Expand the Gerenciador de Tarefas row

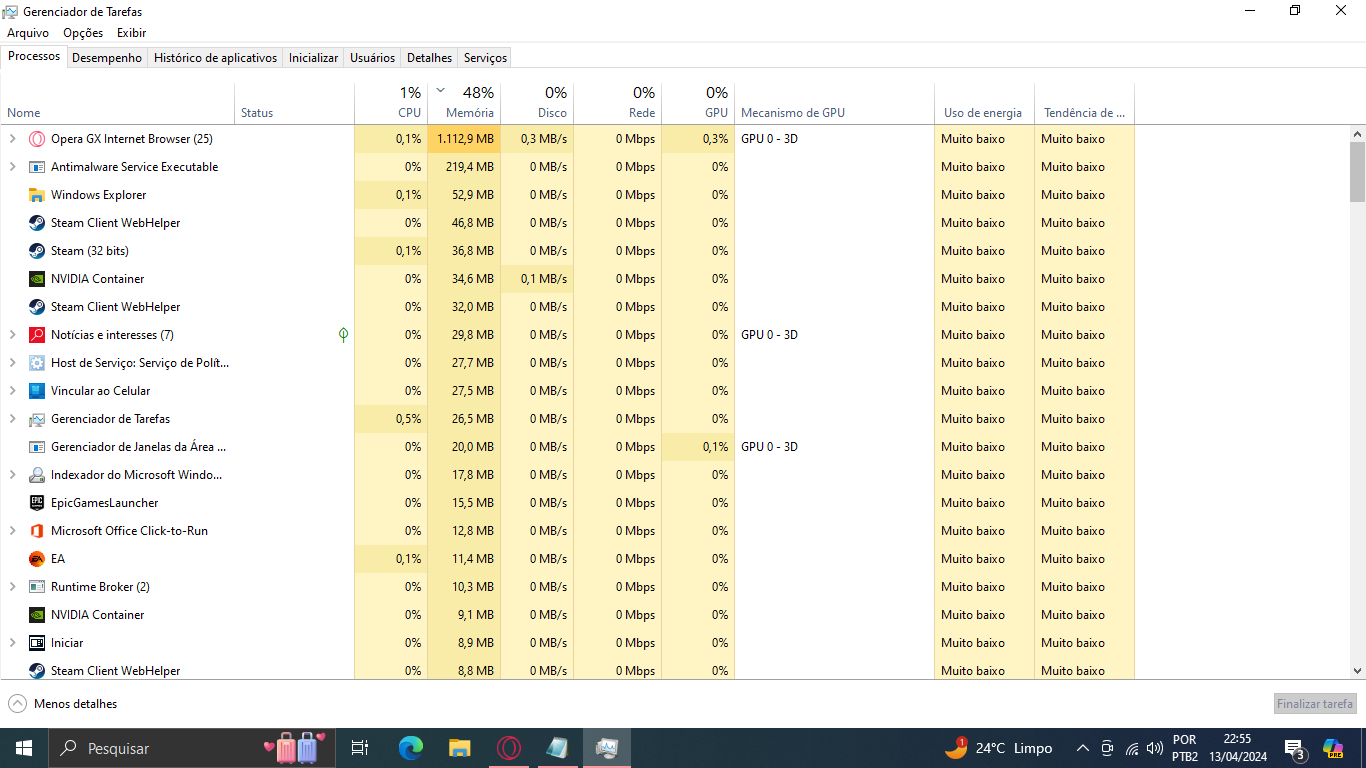click(x=13, y=419)
